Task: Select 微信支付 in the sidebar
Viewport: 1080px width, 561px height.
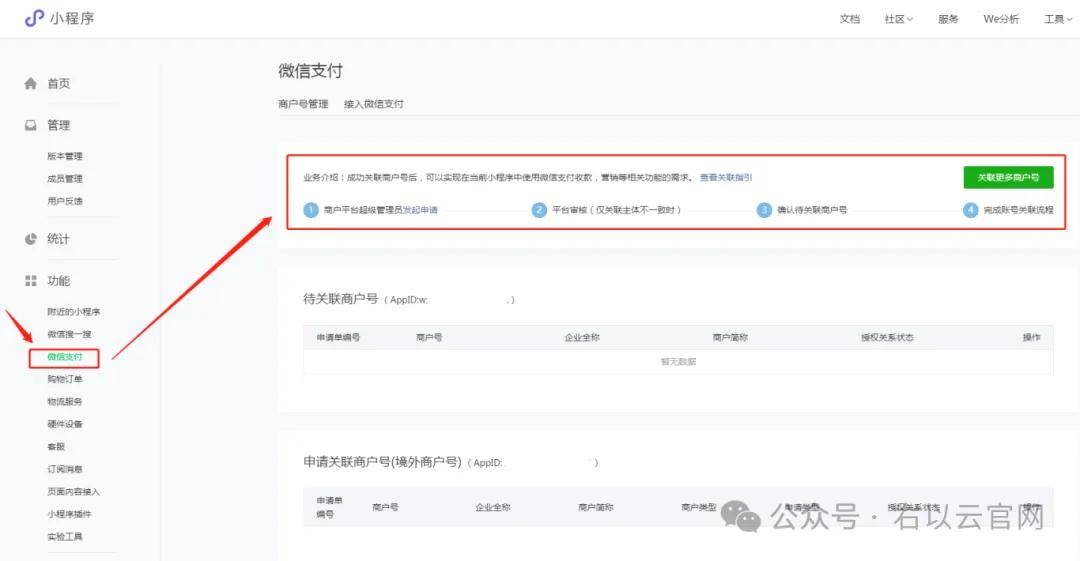Action: (65, 357)
